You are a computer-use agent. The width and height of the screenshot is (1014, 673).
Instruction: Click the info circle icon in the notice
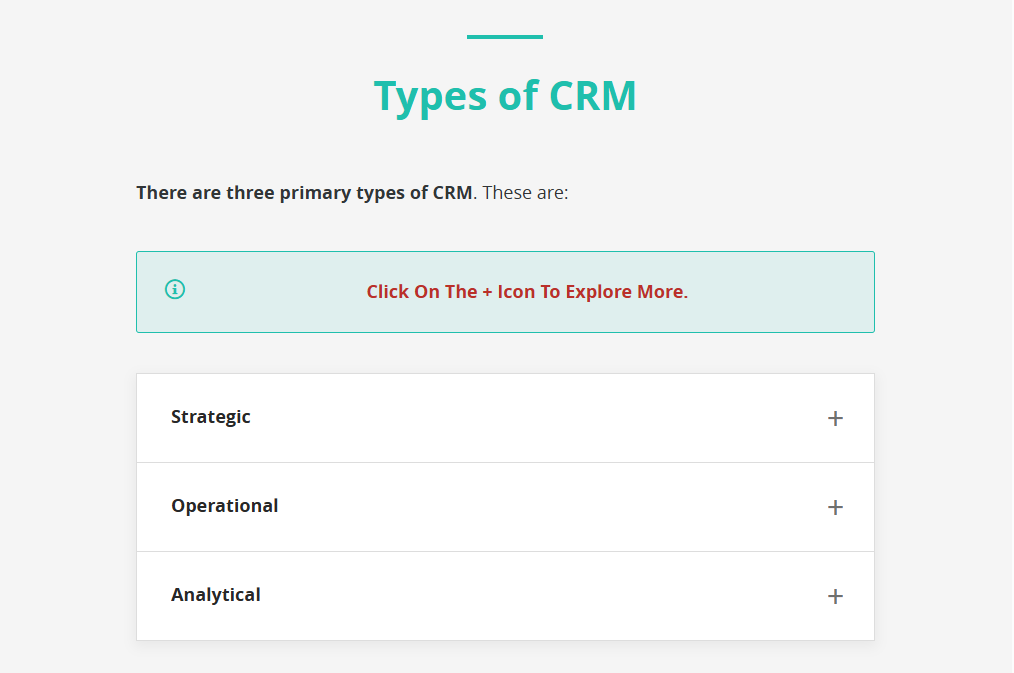pyautogui.click(x=175, y=290)
